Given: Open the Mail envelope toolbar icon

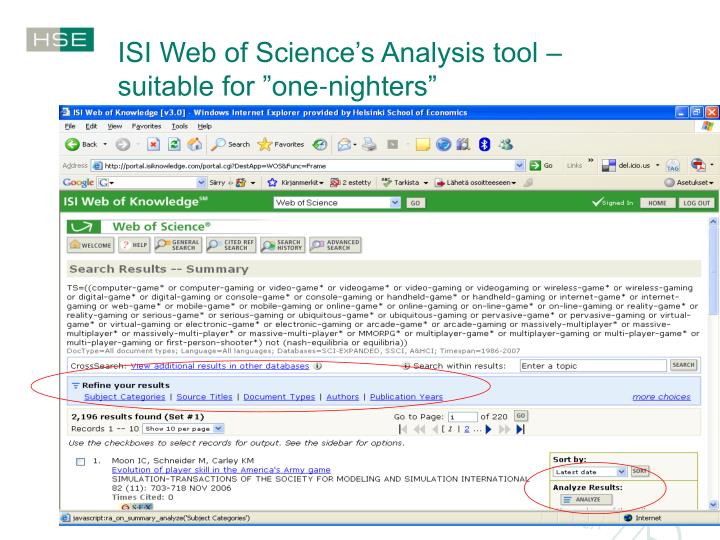Looking at the screenshot, I should click(x=344, y=145).
